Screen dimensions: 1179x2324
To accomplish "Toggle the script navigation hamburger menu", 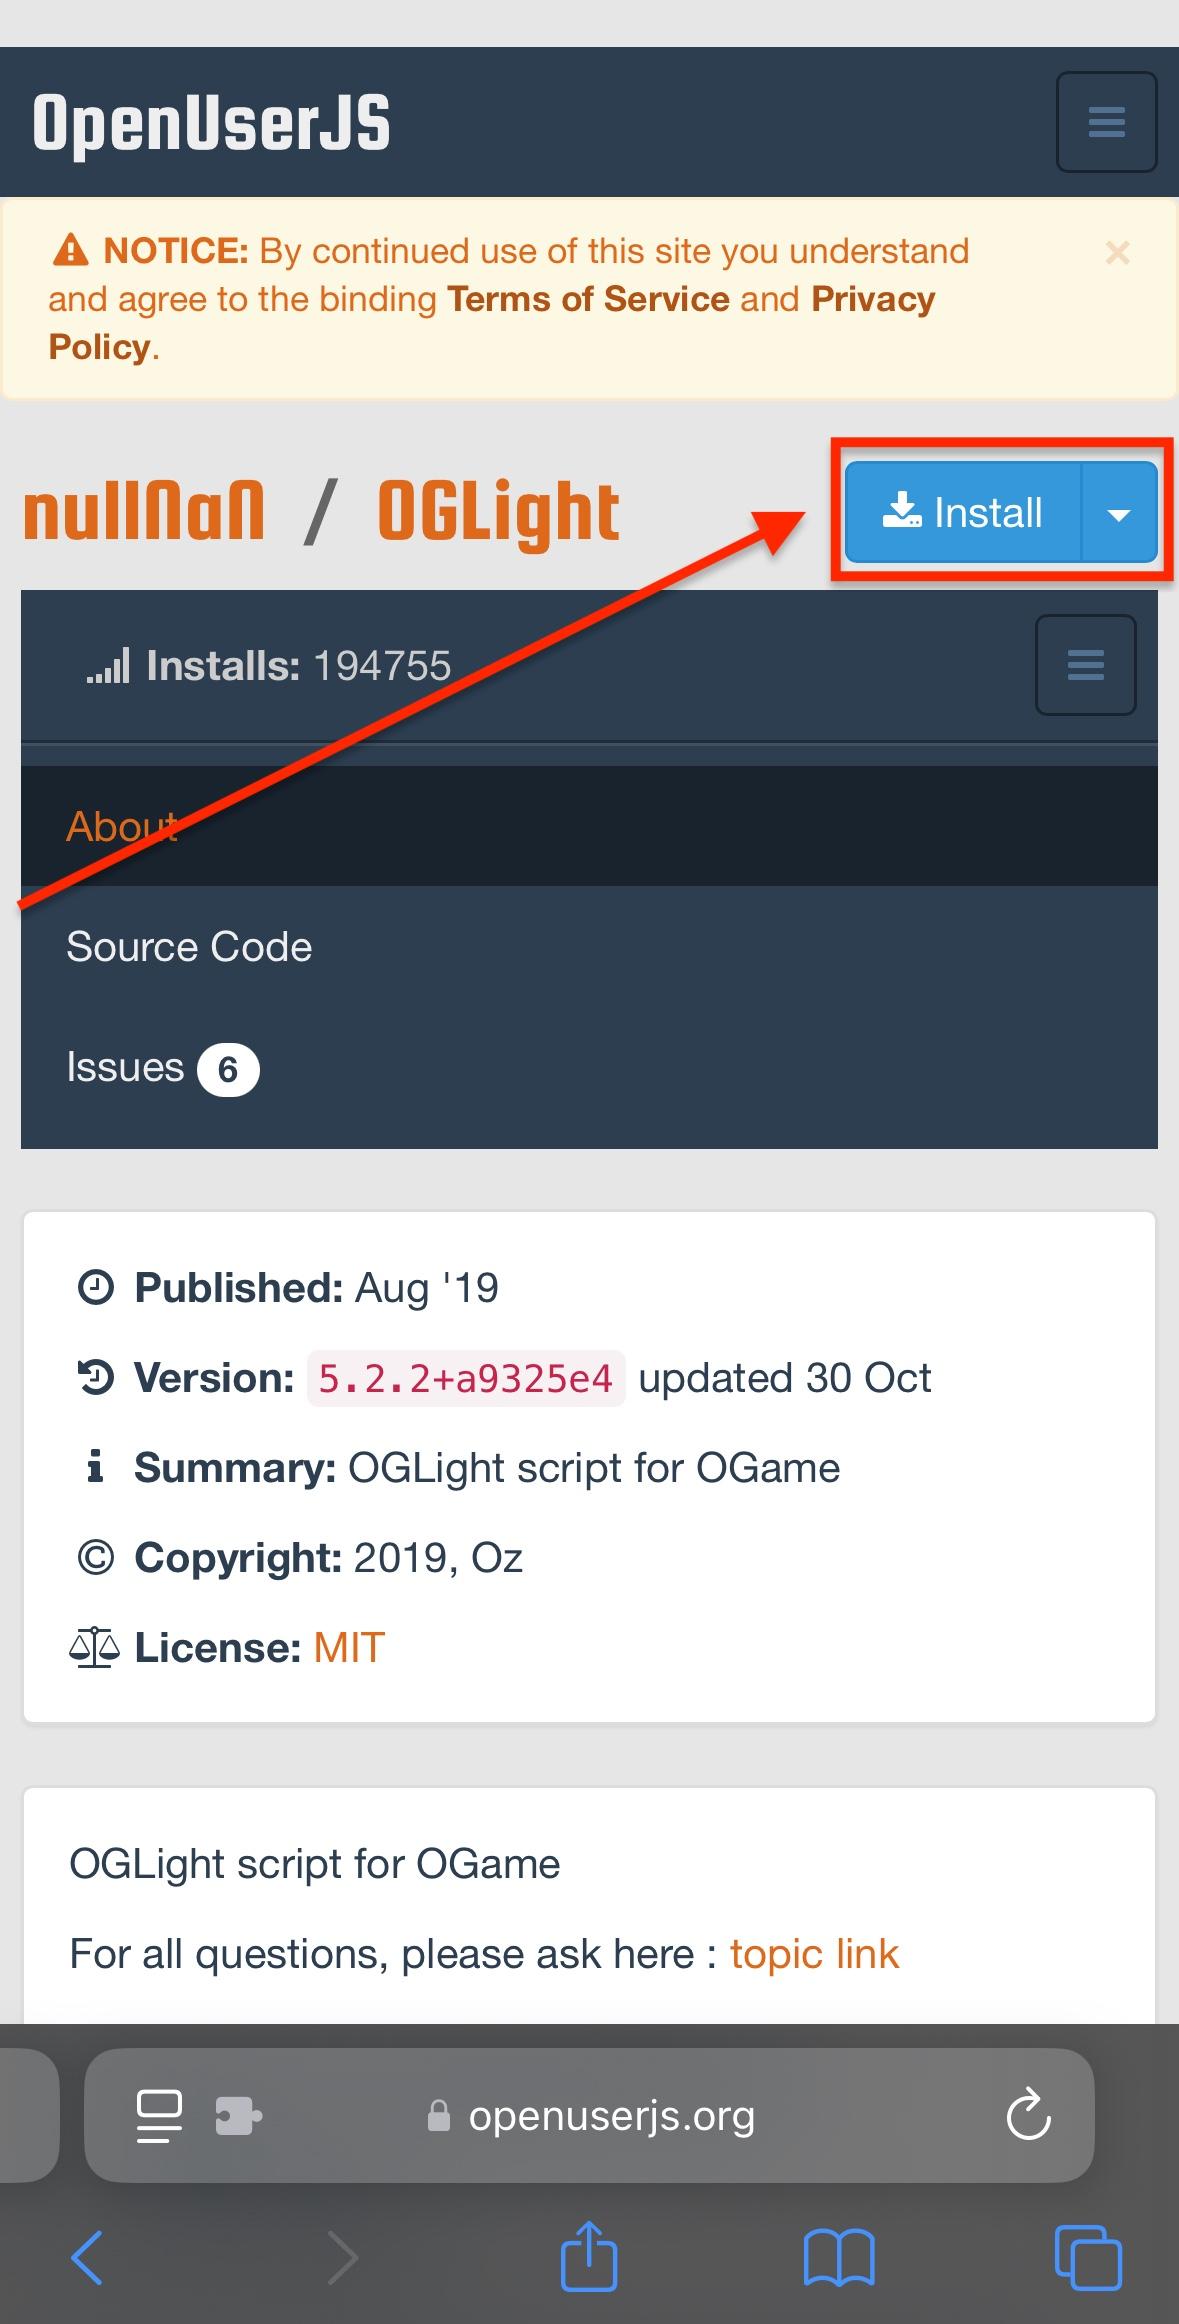I will [1085, 665].
